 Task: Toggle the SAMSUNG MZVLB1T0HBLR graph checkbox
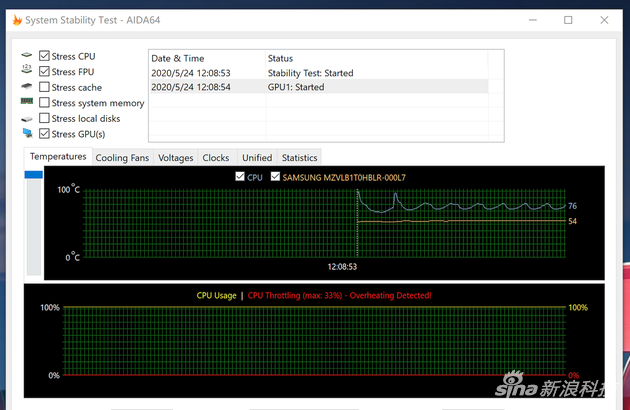(x=275, y=176)
